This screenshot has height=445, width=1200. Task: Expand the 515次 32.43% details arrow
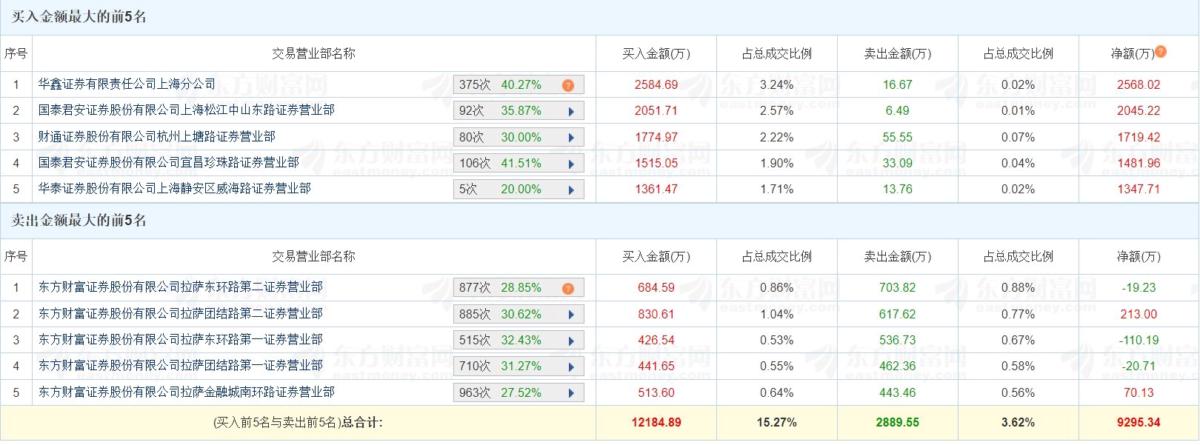571,341
